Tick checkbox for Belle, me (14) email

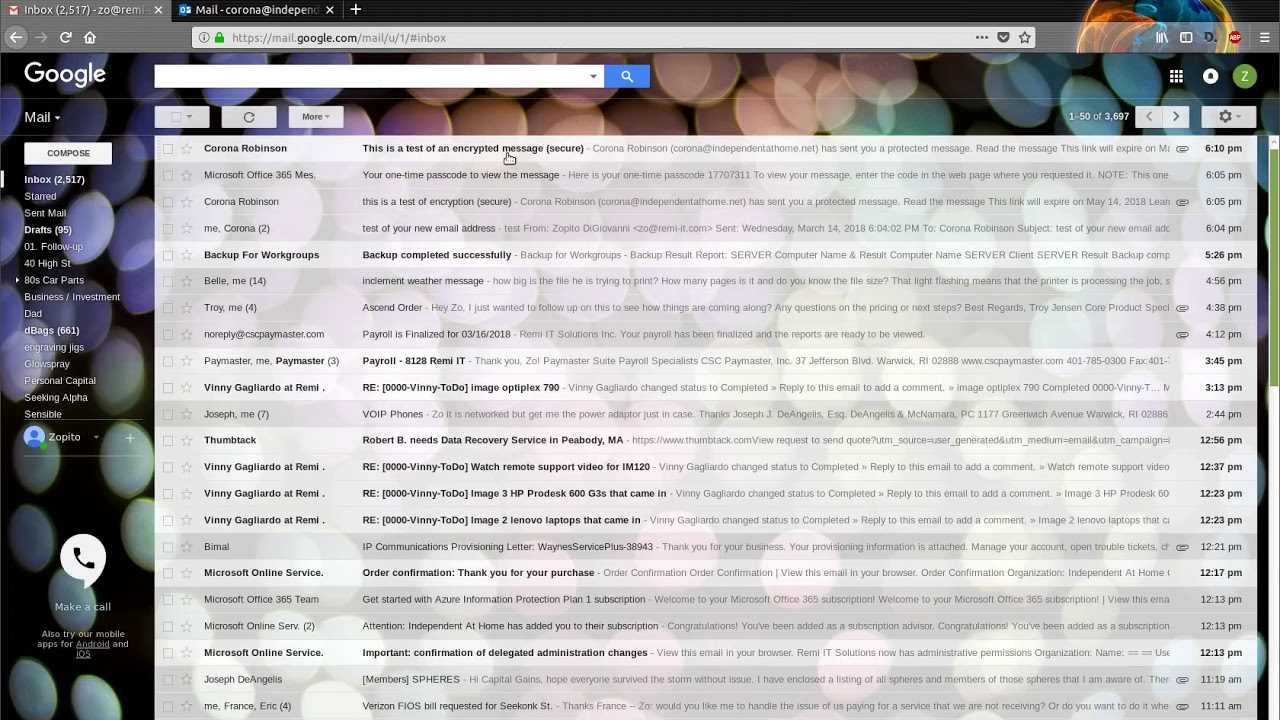pos(168,281)
